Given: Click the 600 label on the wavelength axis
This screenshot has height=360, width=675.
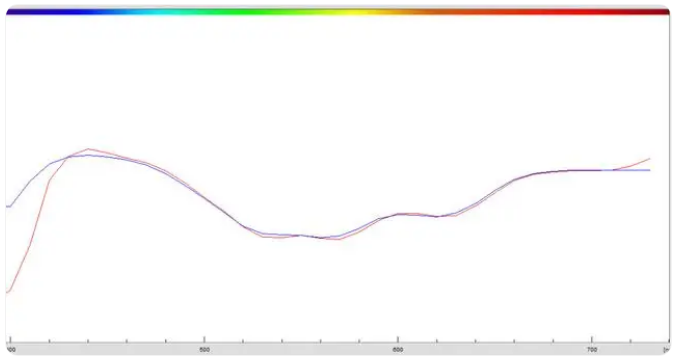Looking at the screenshot, I should point(398,350).
